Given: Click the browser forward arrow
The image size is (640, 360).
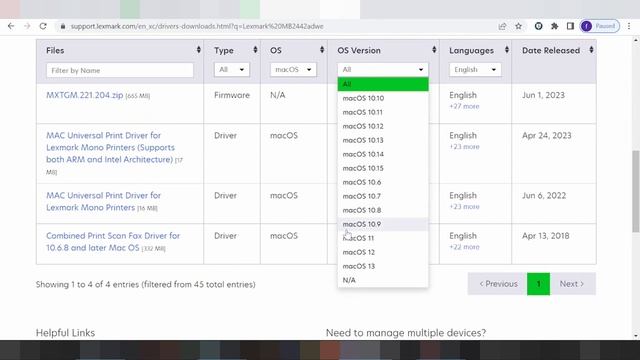Looking at the screenshot, I should point(27,26).
